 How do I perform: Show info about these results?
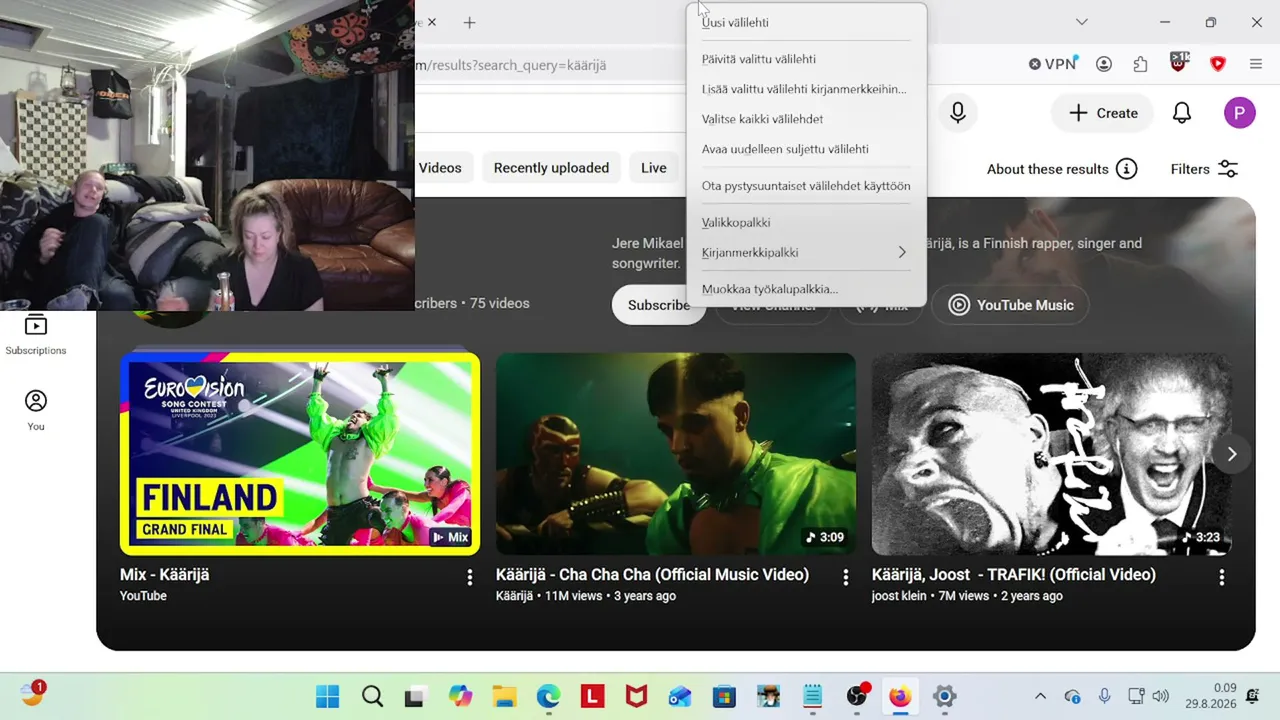tap(1127, 169)
